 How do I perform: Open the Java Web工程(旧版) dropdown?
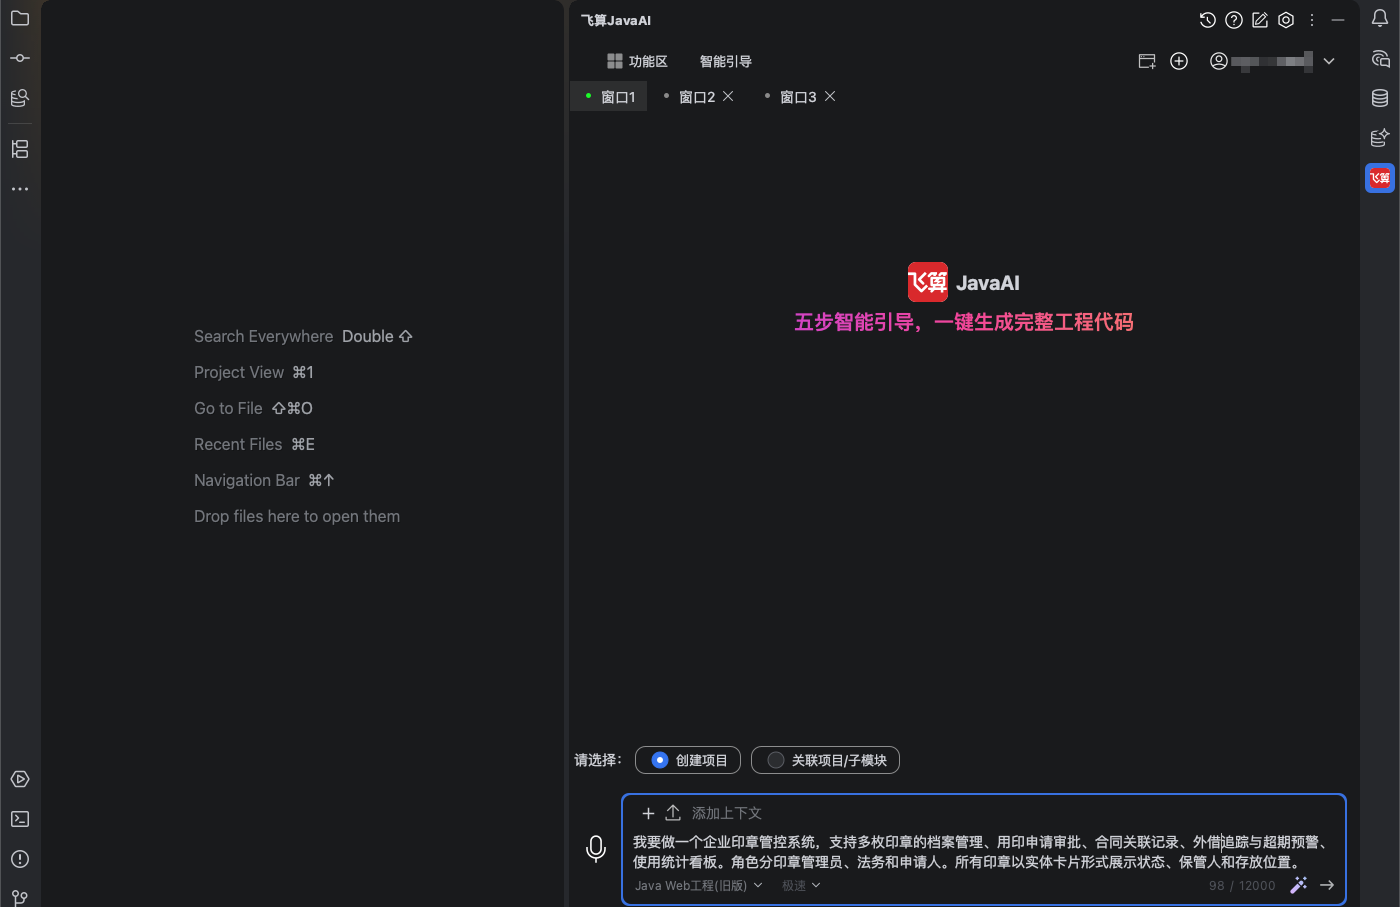pos(698,885)
